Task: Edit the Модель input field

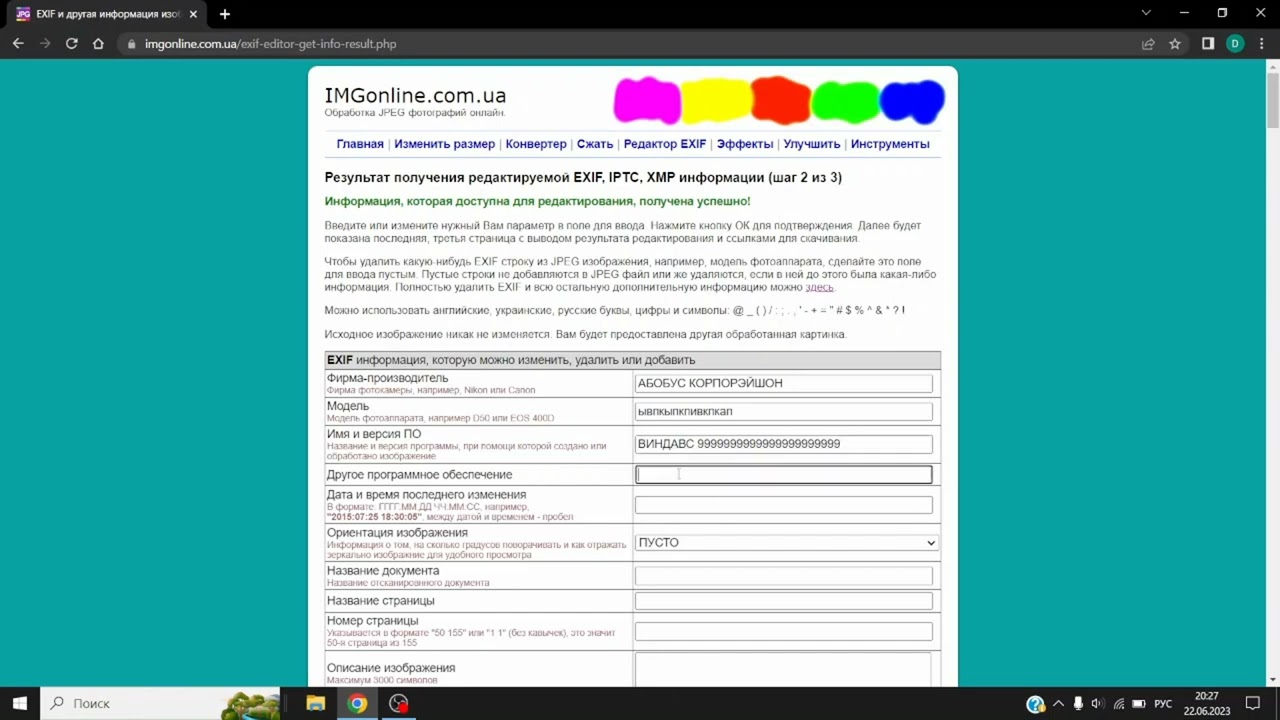Action: coord(783,411)
